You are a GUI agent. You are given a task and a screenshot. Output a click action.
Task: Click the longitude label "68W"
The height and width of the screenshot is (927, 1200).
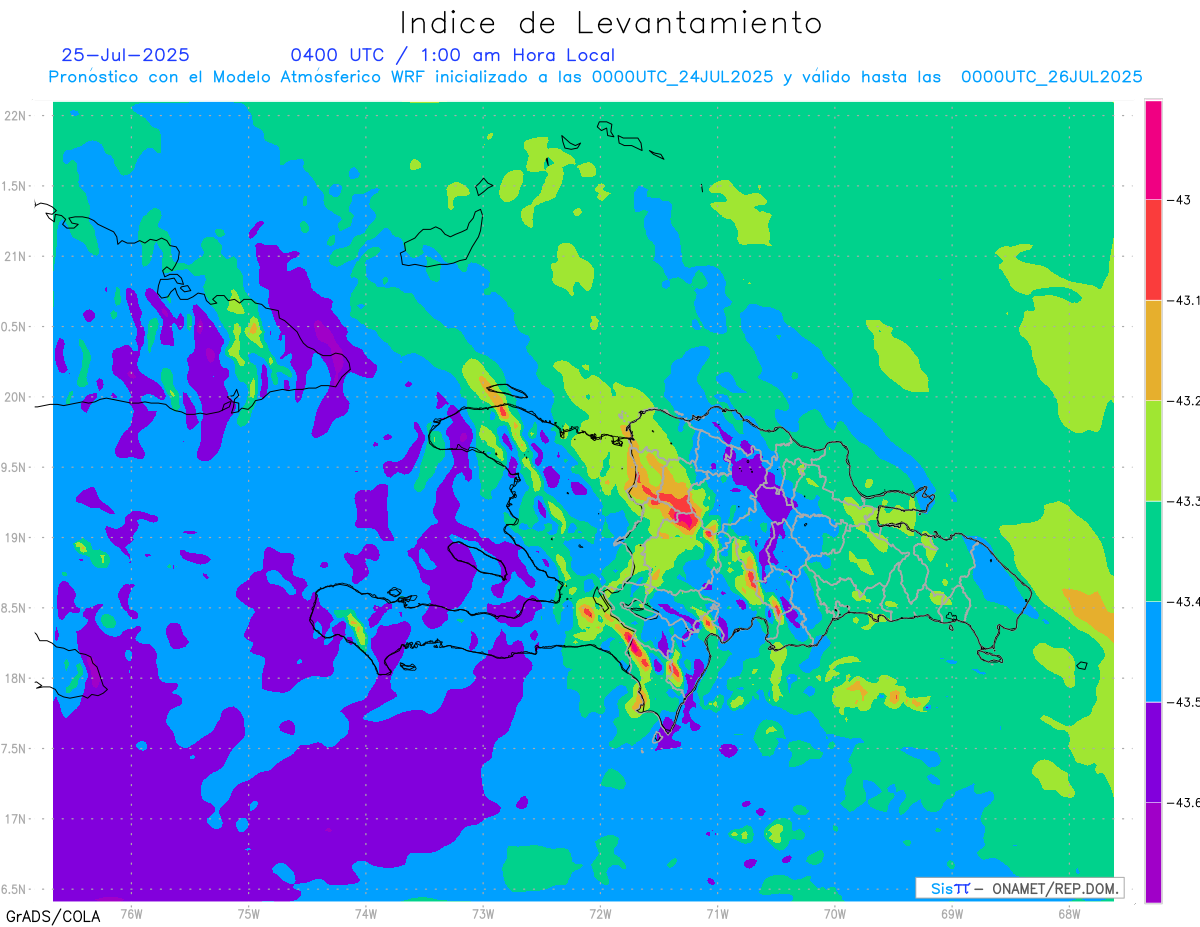(x=1069, y=913)
